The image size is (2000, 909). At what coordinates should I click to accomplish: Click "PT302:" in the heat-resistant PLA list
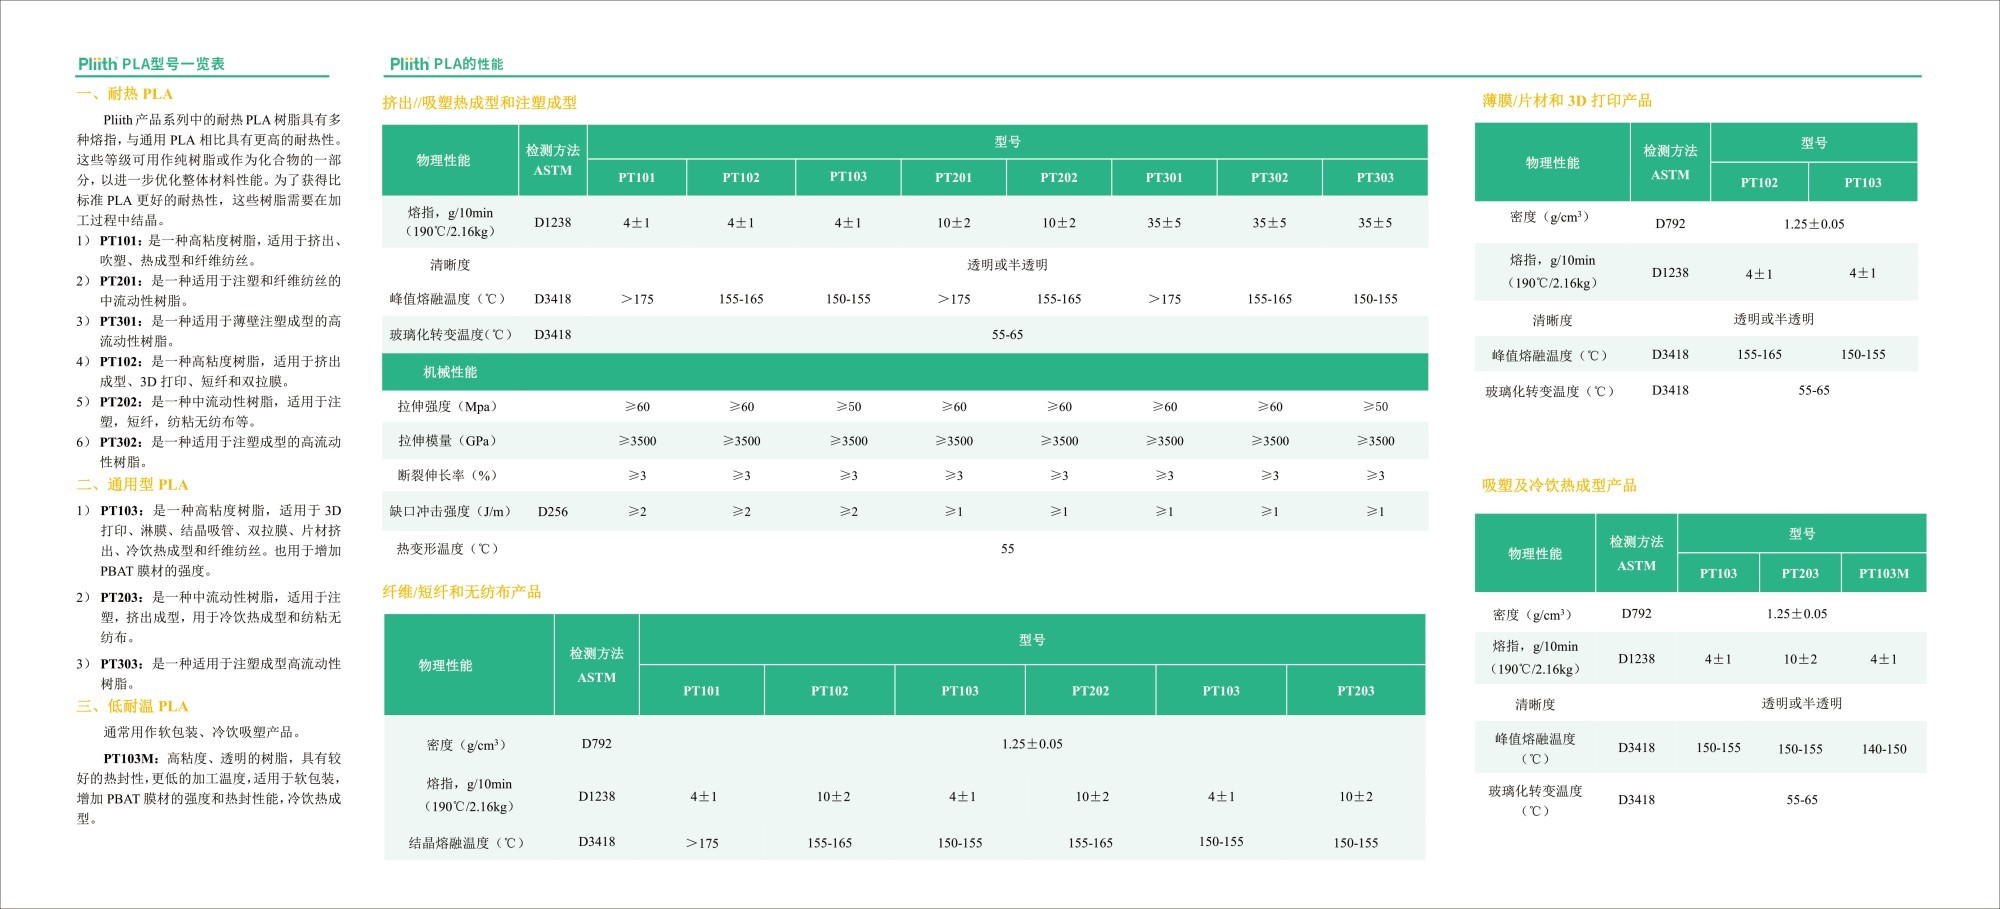[121, 442]
